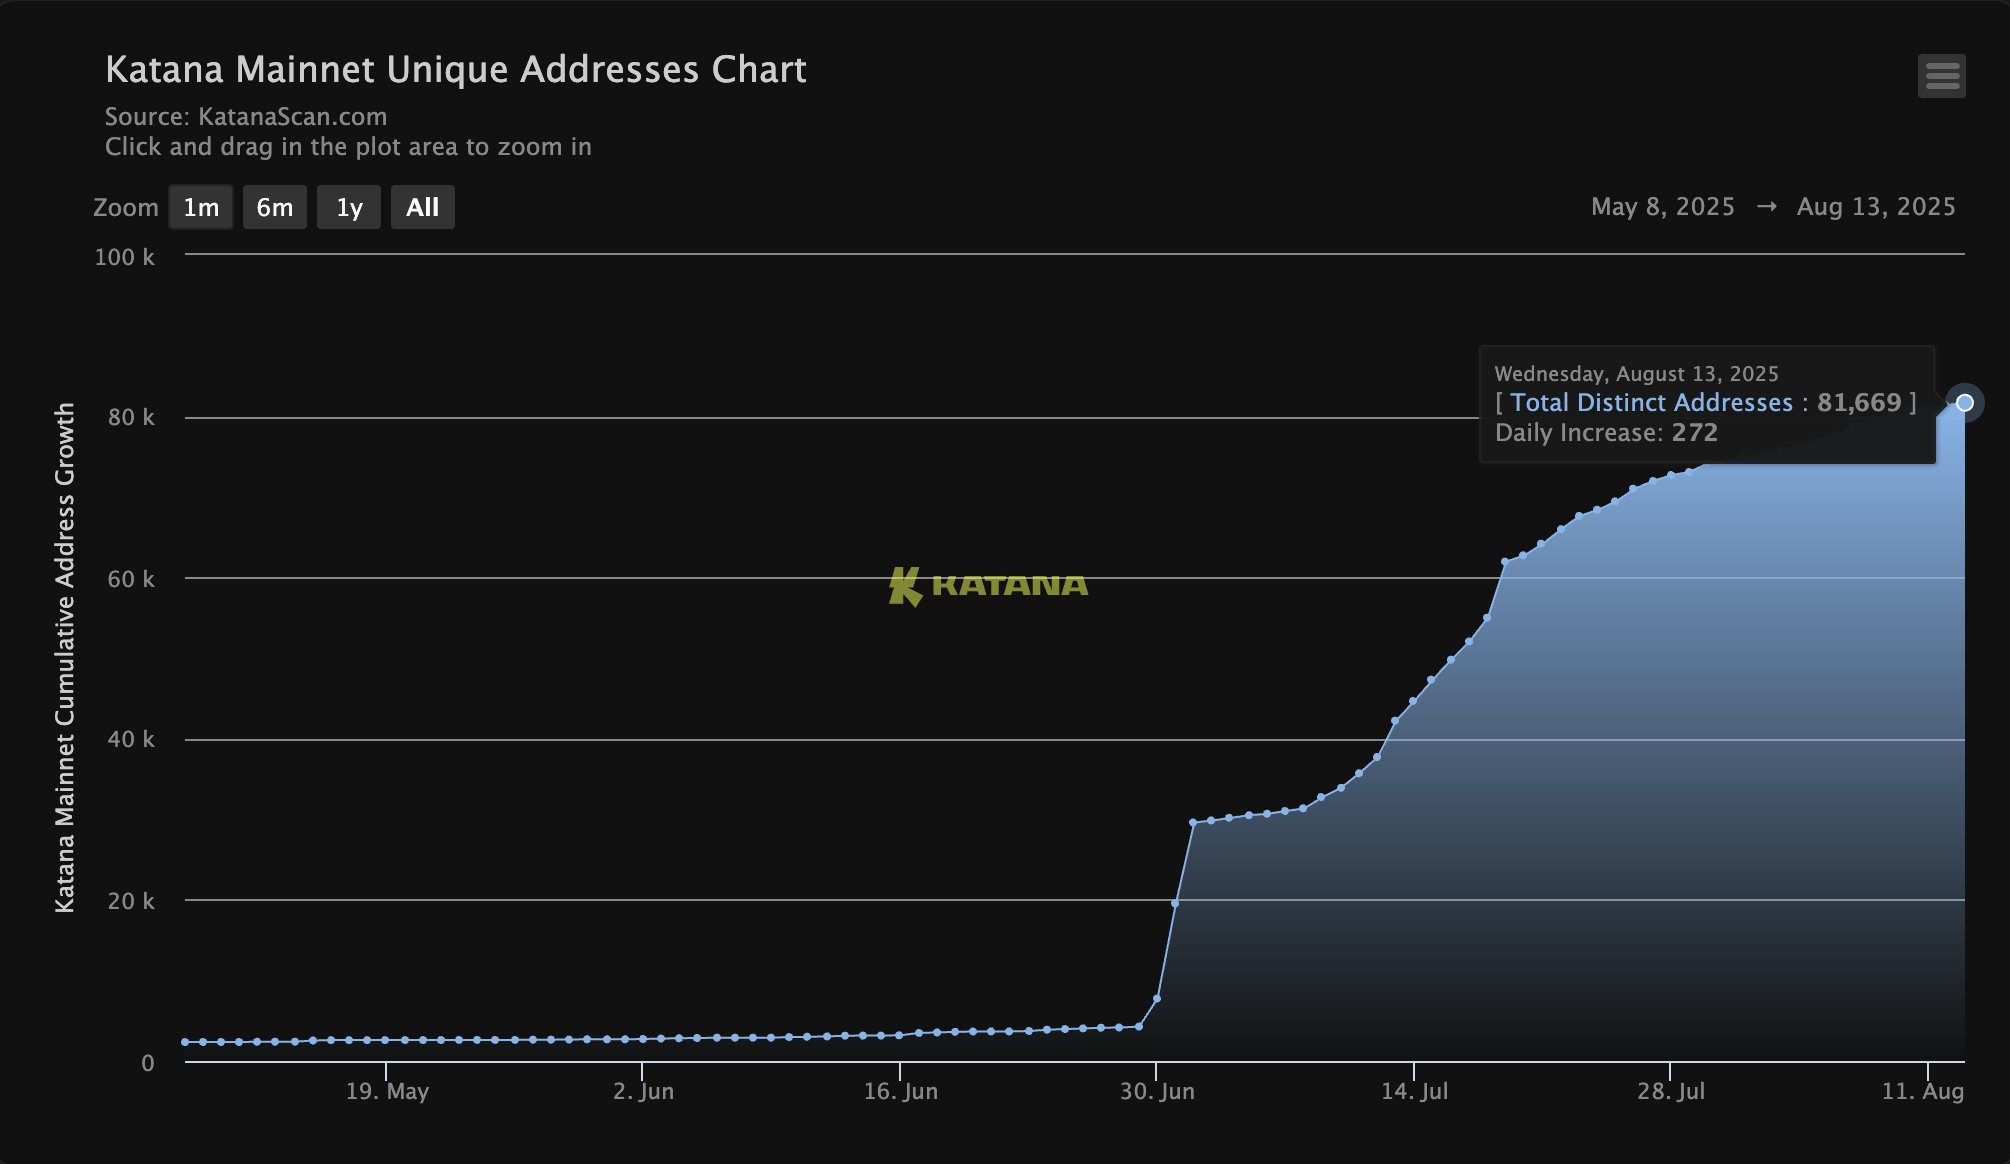Image resolution: width=2010 pixels, height=1164 pixels.
Task: Select the 1y zoom range
Action: click(349, 207)
